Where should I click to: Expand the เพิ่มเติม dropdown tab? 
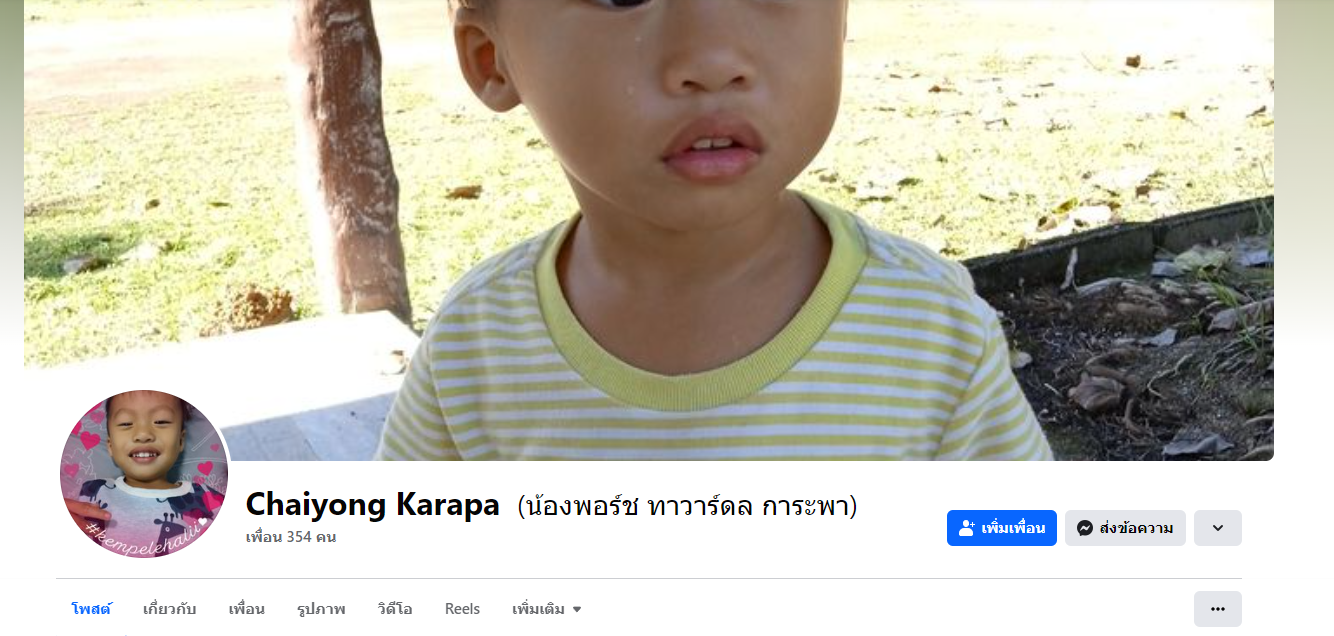(546, 609)
